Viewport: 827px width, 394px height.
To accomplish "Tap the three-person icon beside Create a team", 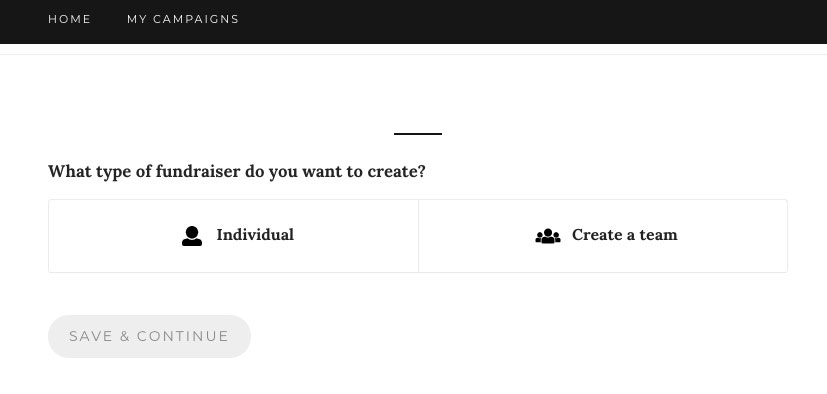I will (x=548, y=236).
